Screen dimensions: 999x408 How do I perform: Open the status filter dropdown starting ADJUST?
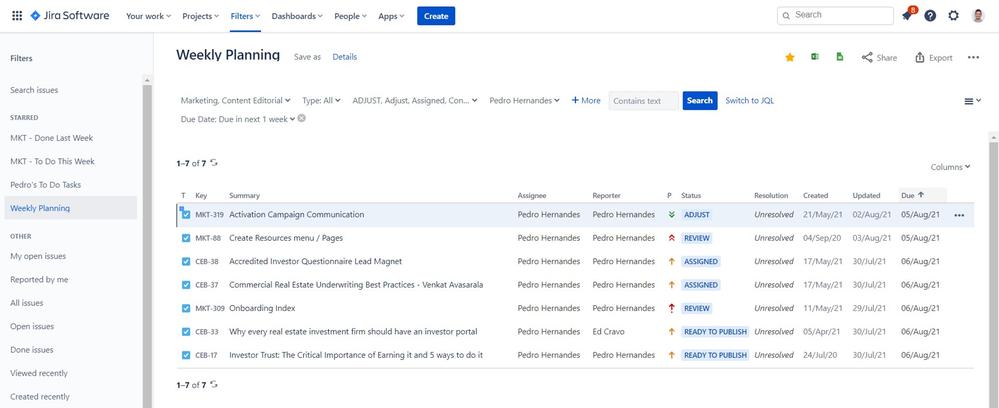coord(415,101)
